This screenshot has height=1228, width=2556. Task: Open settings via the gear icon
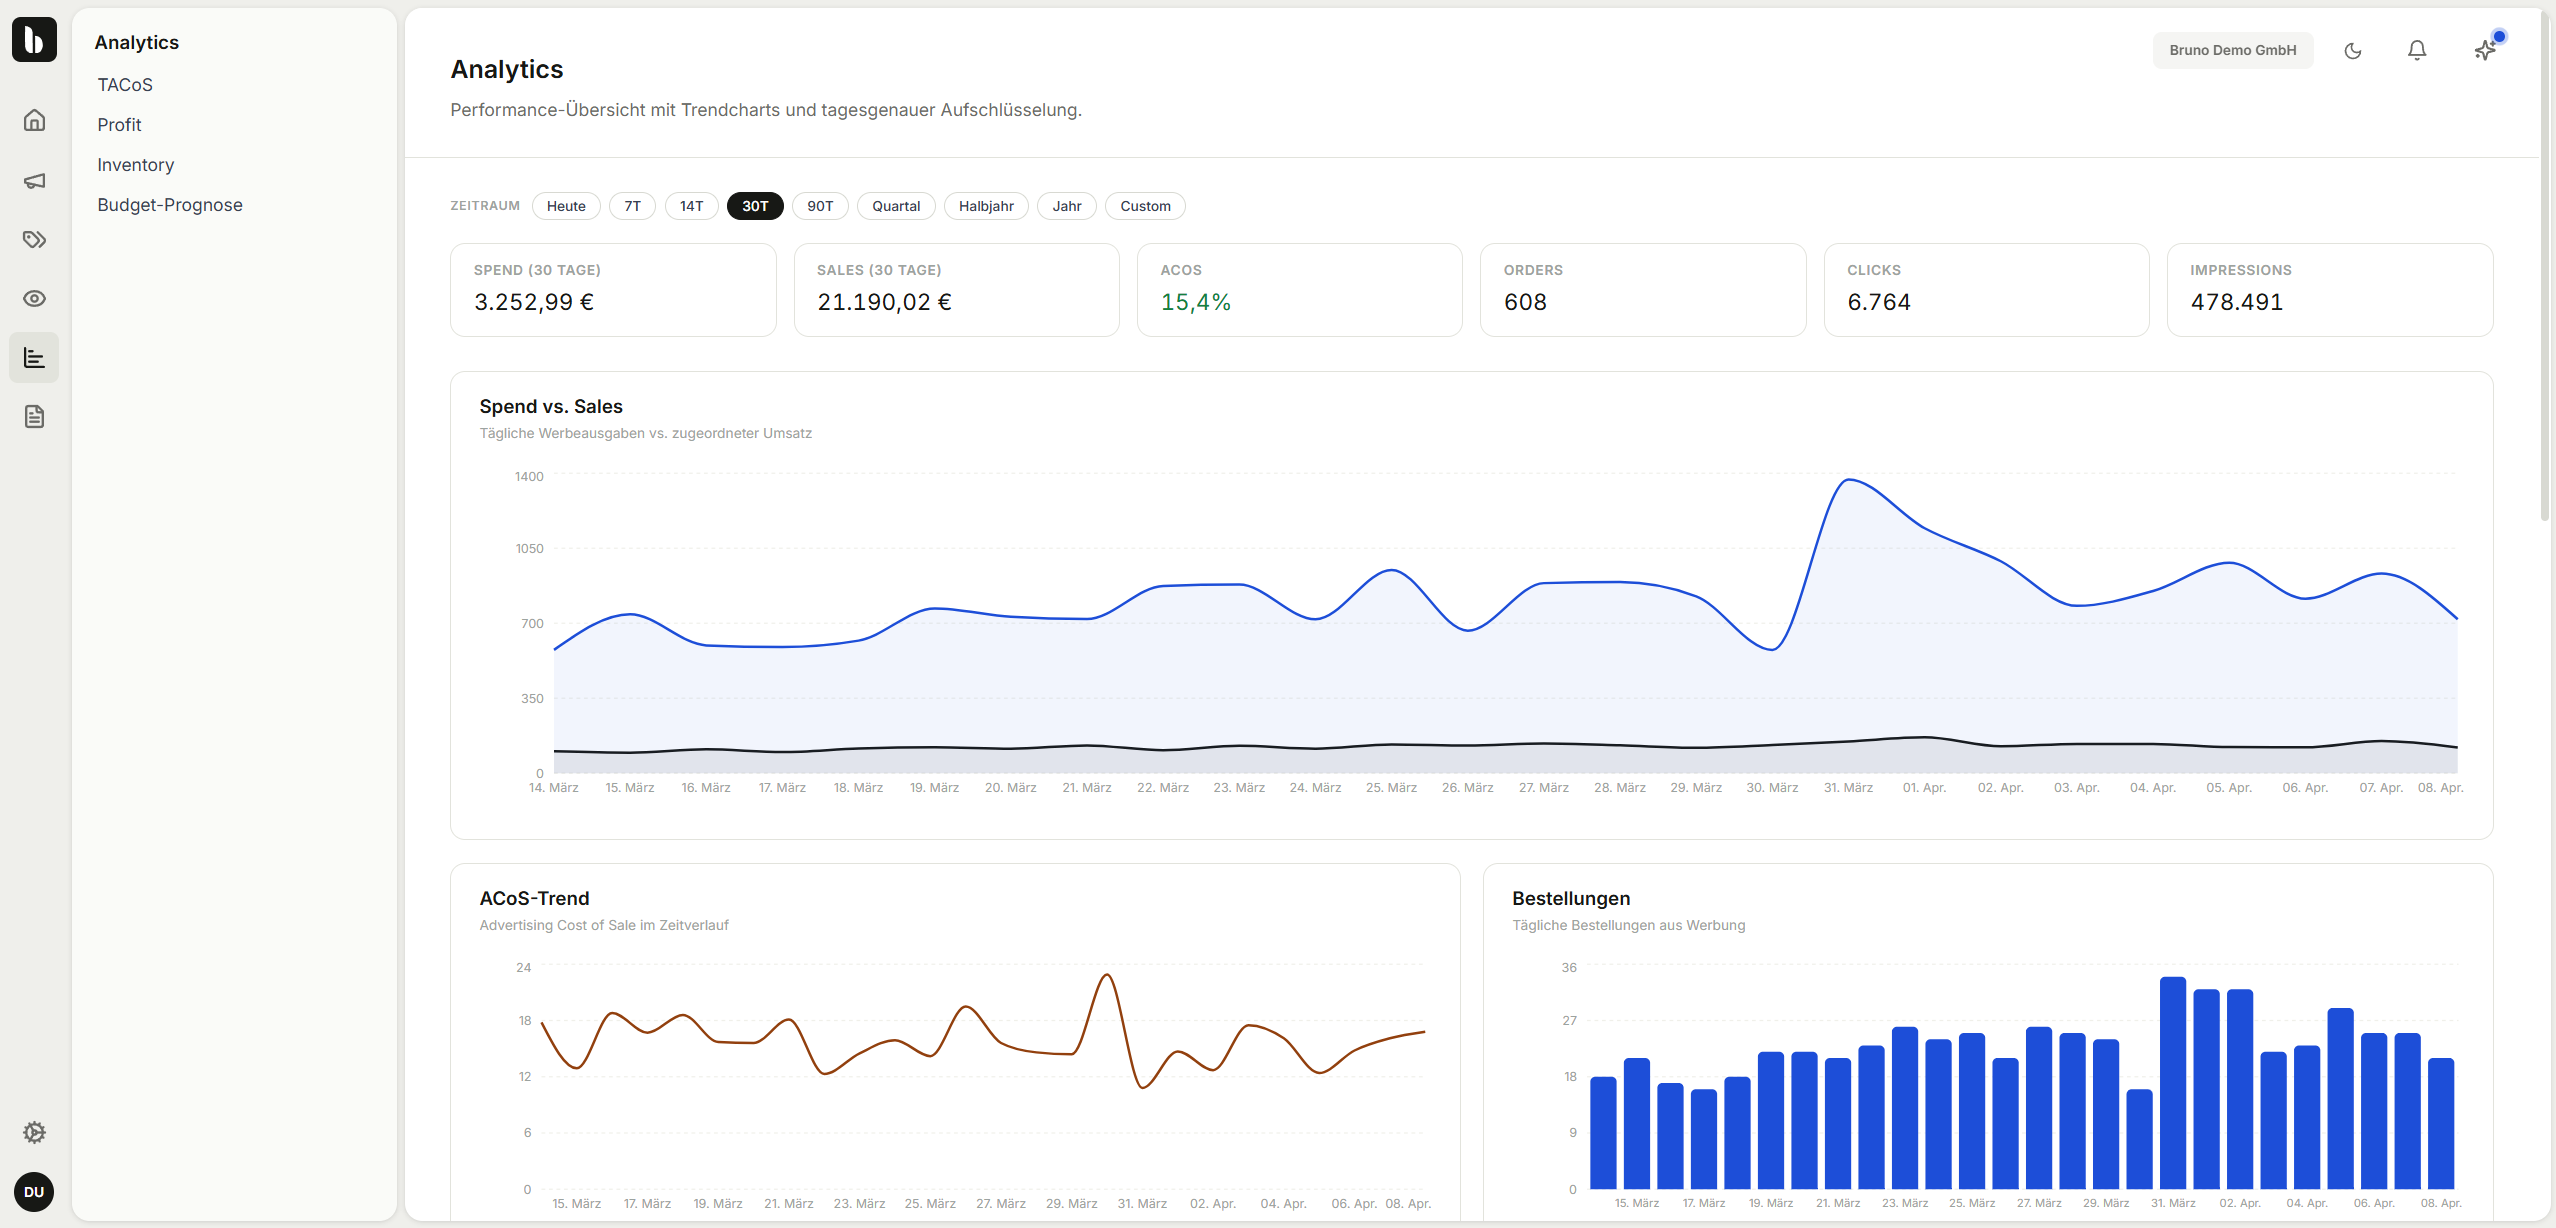point(34,1132)
